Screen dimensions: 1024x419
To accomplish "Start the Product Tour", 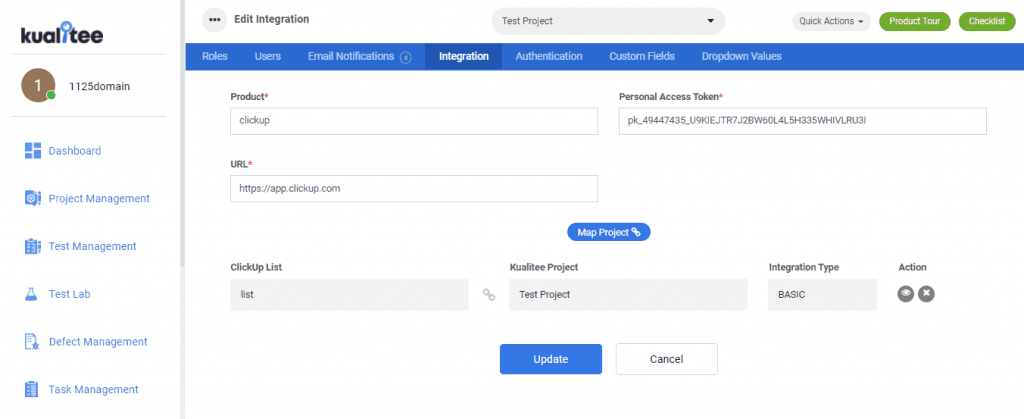I will point(914,21).
